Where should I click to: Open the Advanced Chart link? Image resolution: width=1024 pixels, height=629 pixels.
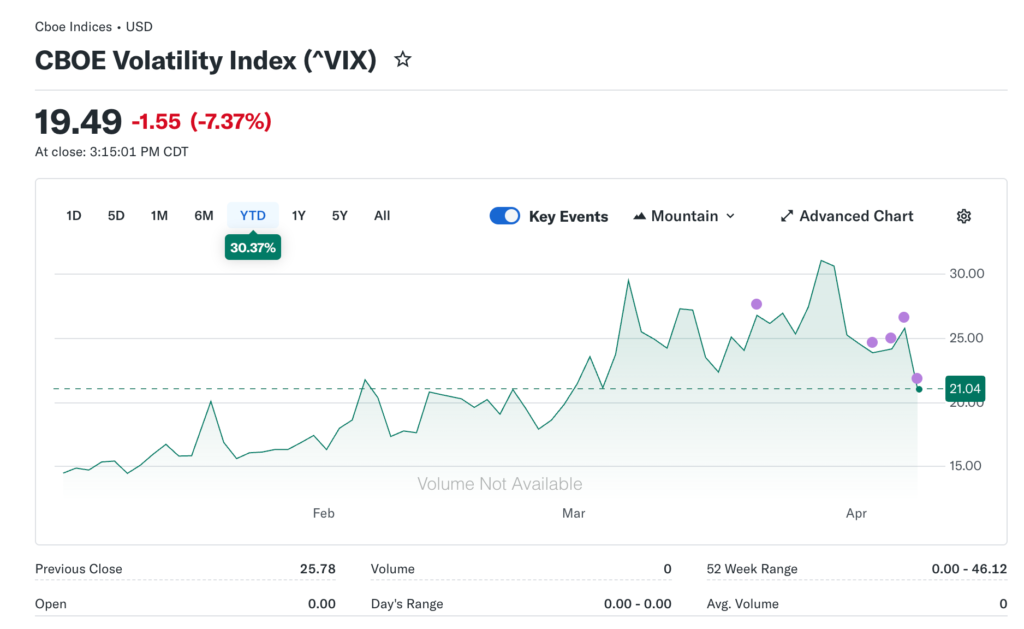click(856, 216)
